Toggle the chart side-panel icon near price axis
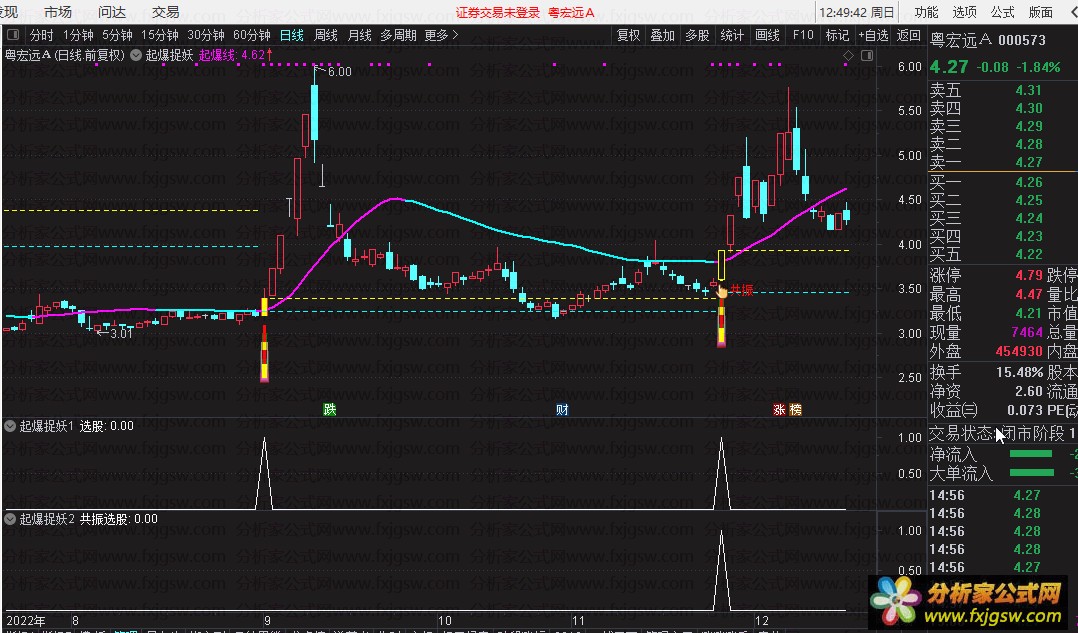The width and height of the screenshot is (1078, 633). tap(867, 55)
